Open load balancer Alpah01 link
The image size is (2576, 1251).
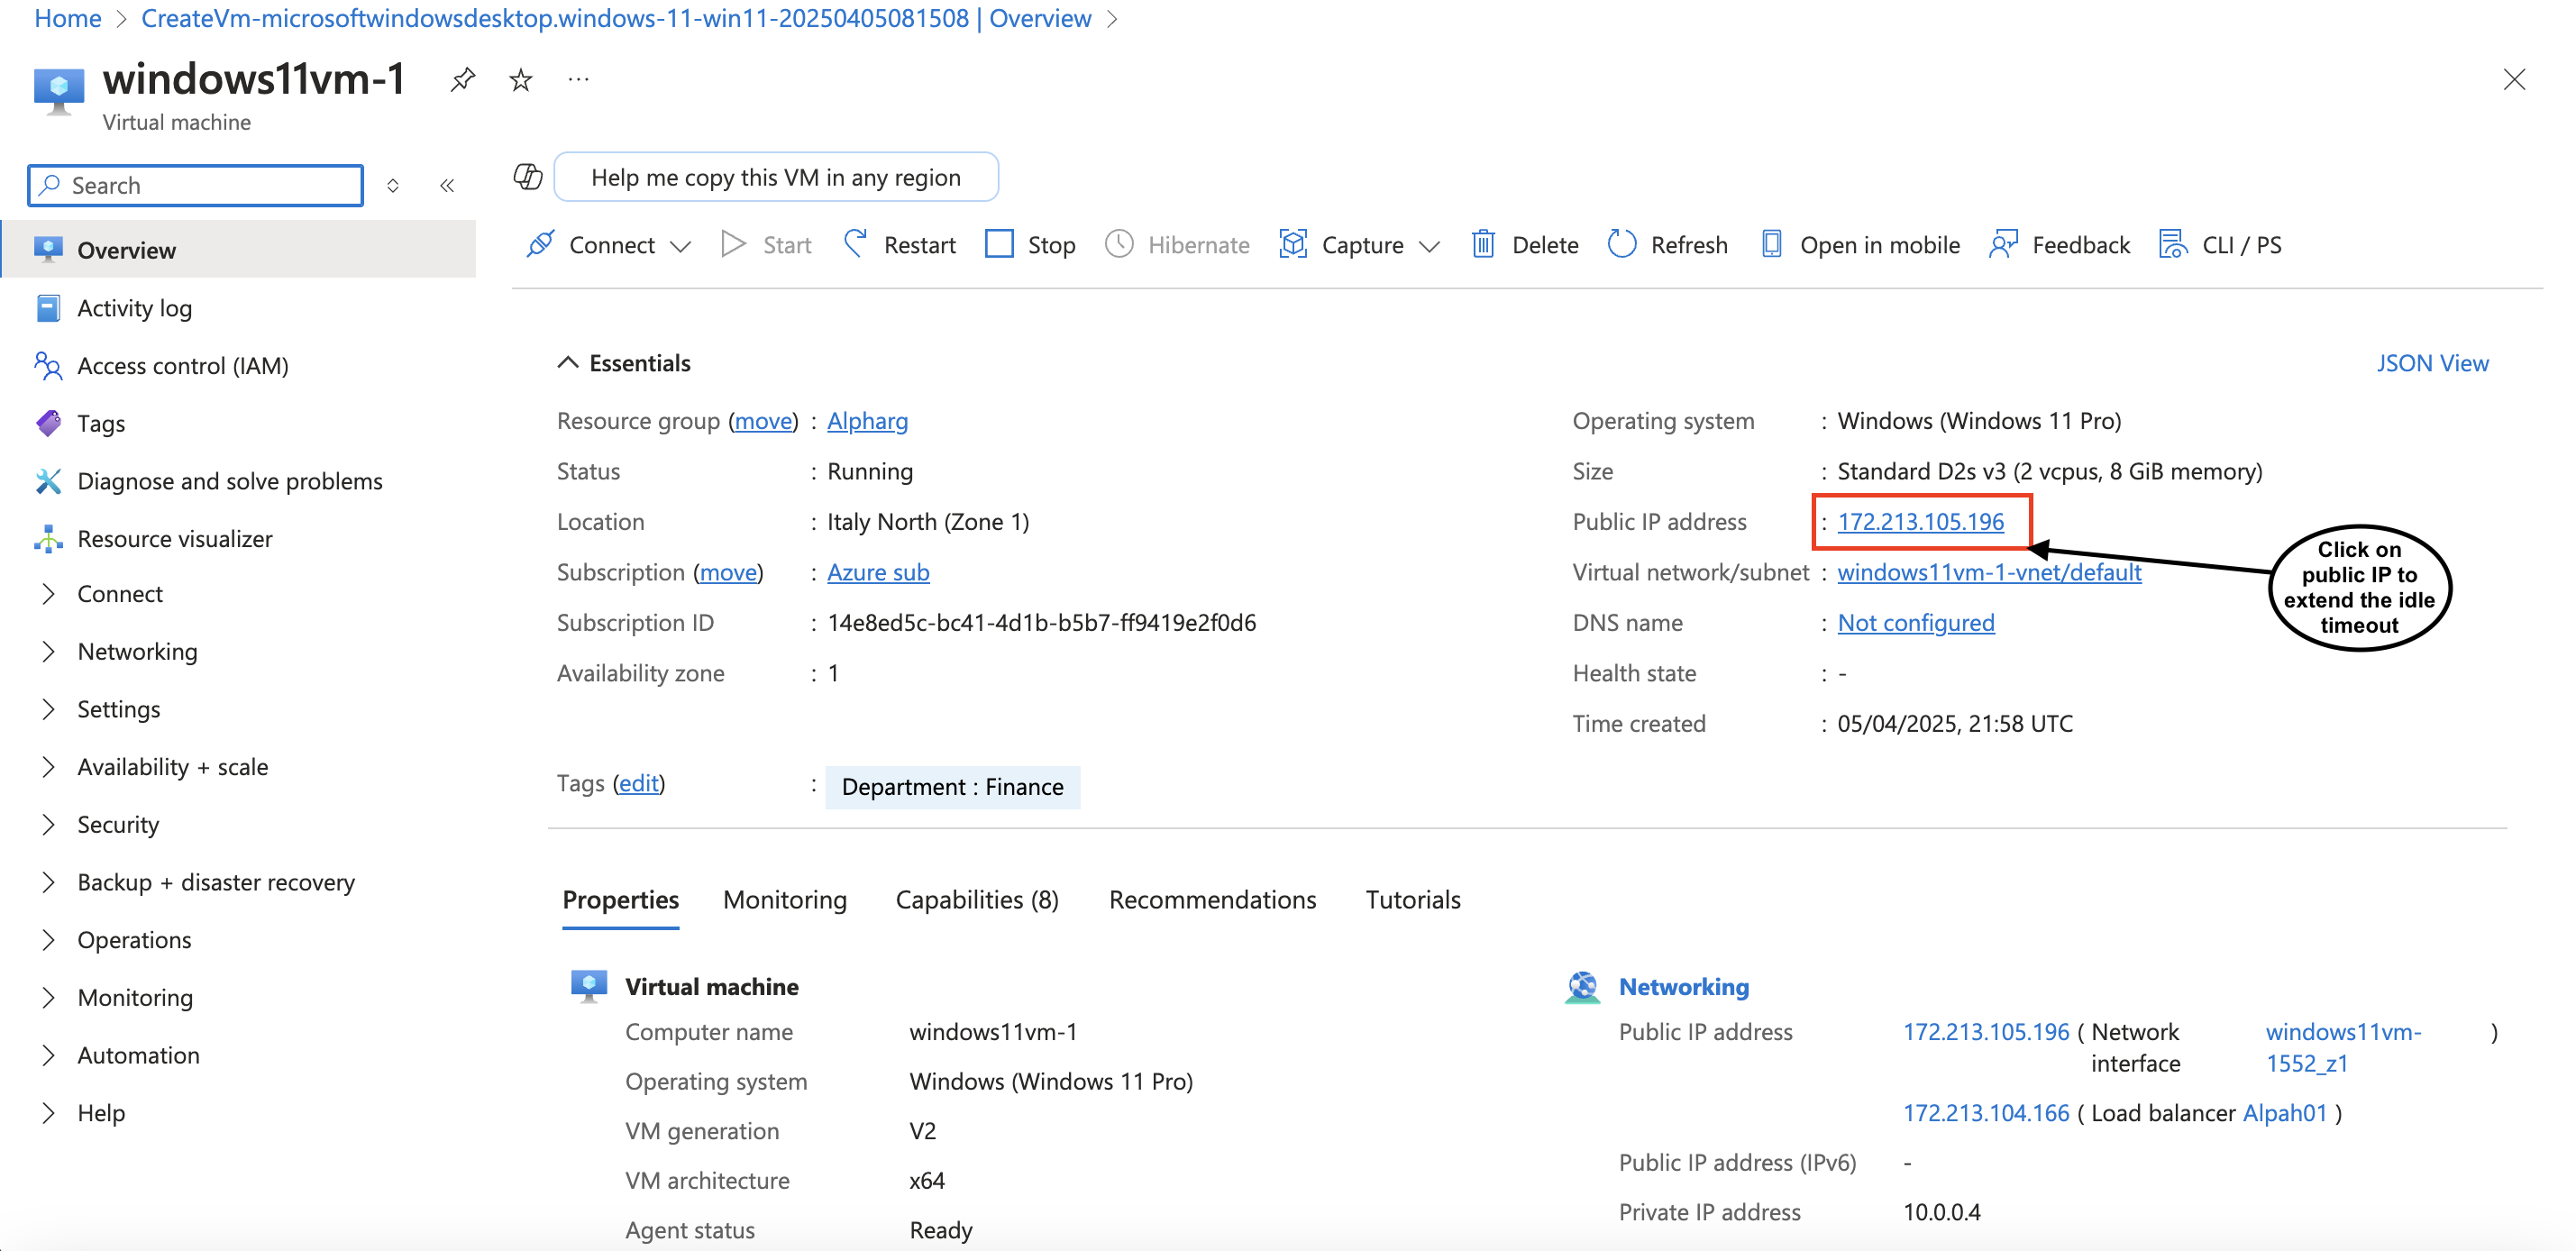tap(2284, 1113)
